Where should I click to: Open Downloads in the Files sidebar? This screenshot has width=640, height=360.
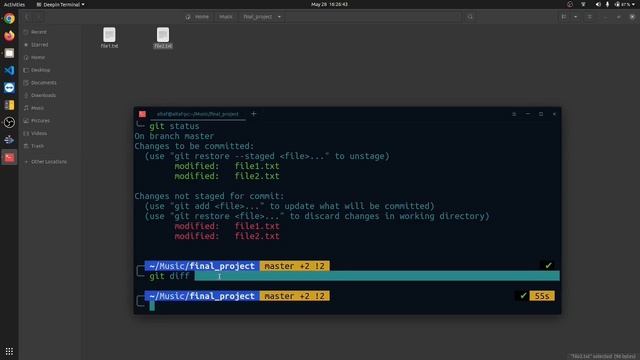pyautogui.click(x=43, y=95)
